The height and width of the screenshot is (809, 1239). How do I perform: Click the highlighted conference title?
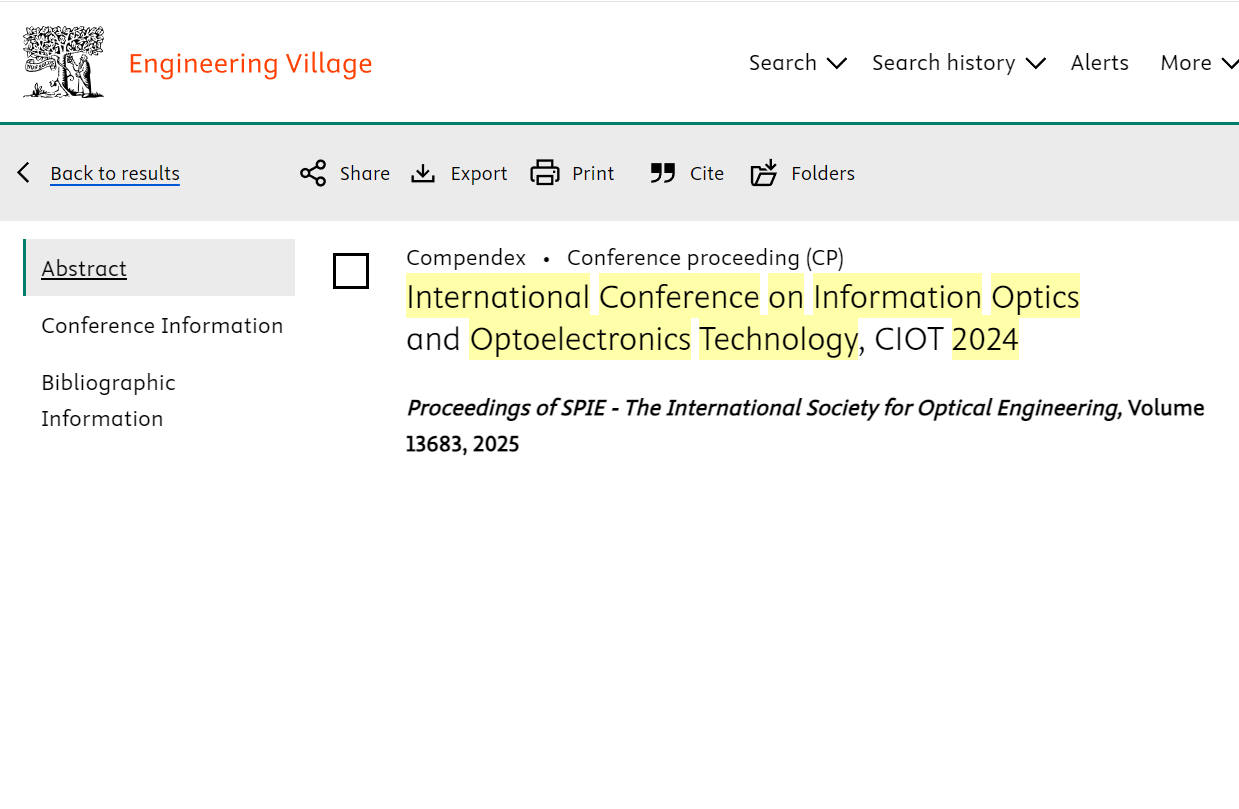click(x=743, y=318)
